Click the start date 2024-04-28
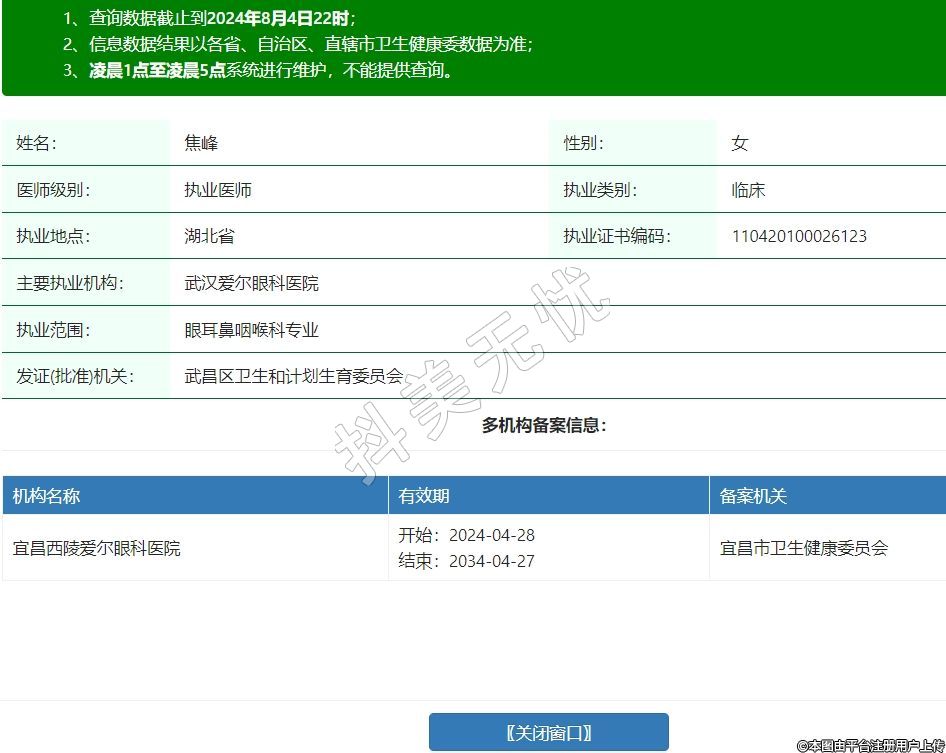The image size is (946, 753). click(x=491, y=535)
